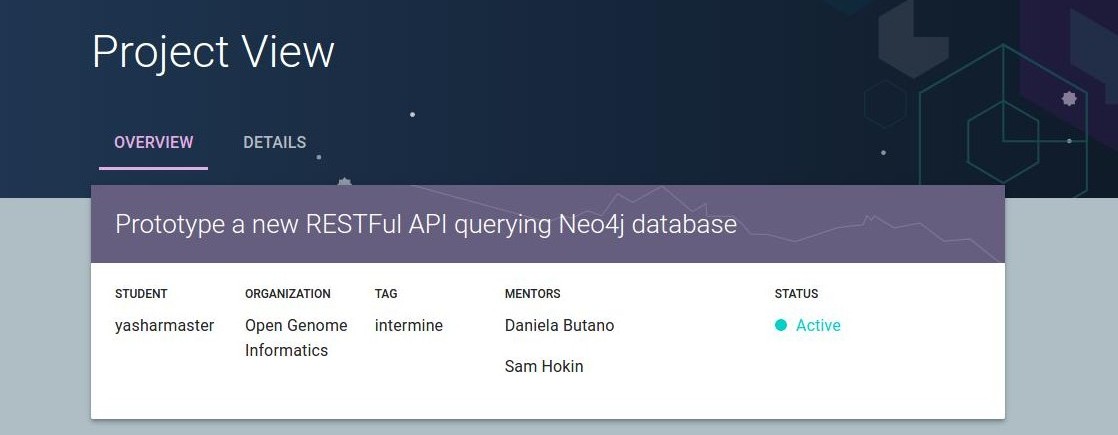Open the Details tab
The image size is (1118, 435).
[x=275, y=142]
